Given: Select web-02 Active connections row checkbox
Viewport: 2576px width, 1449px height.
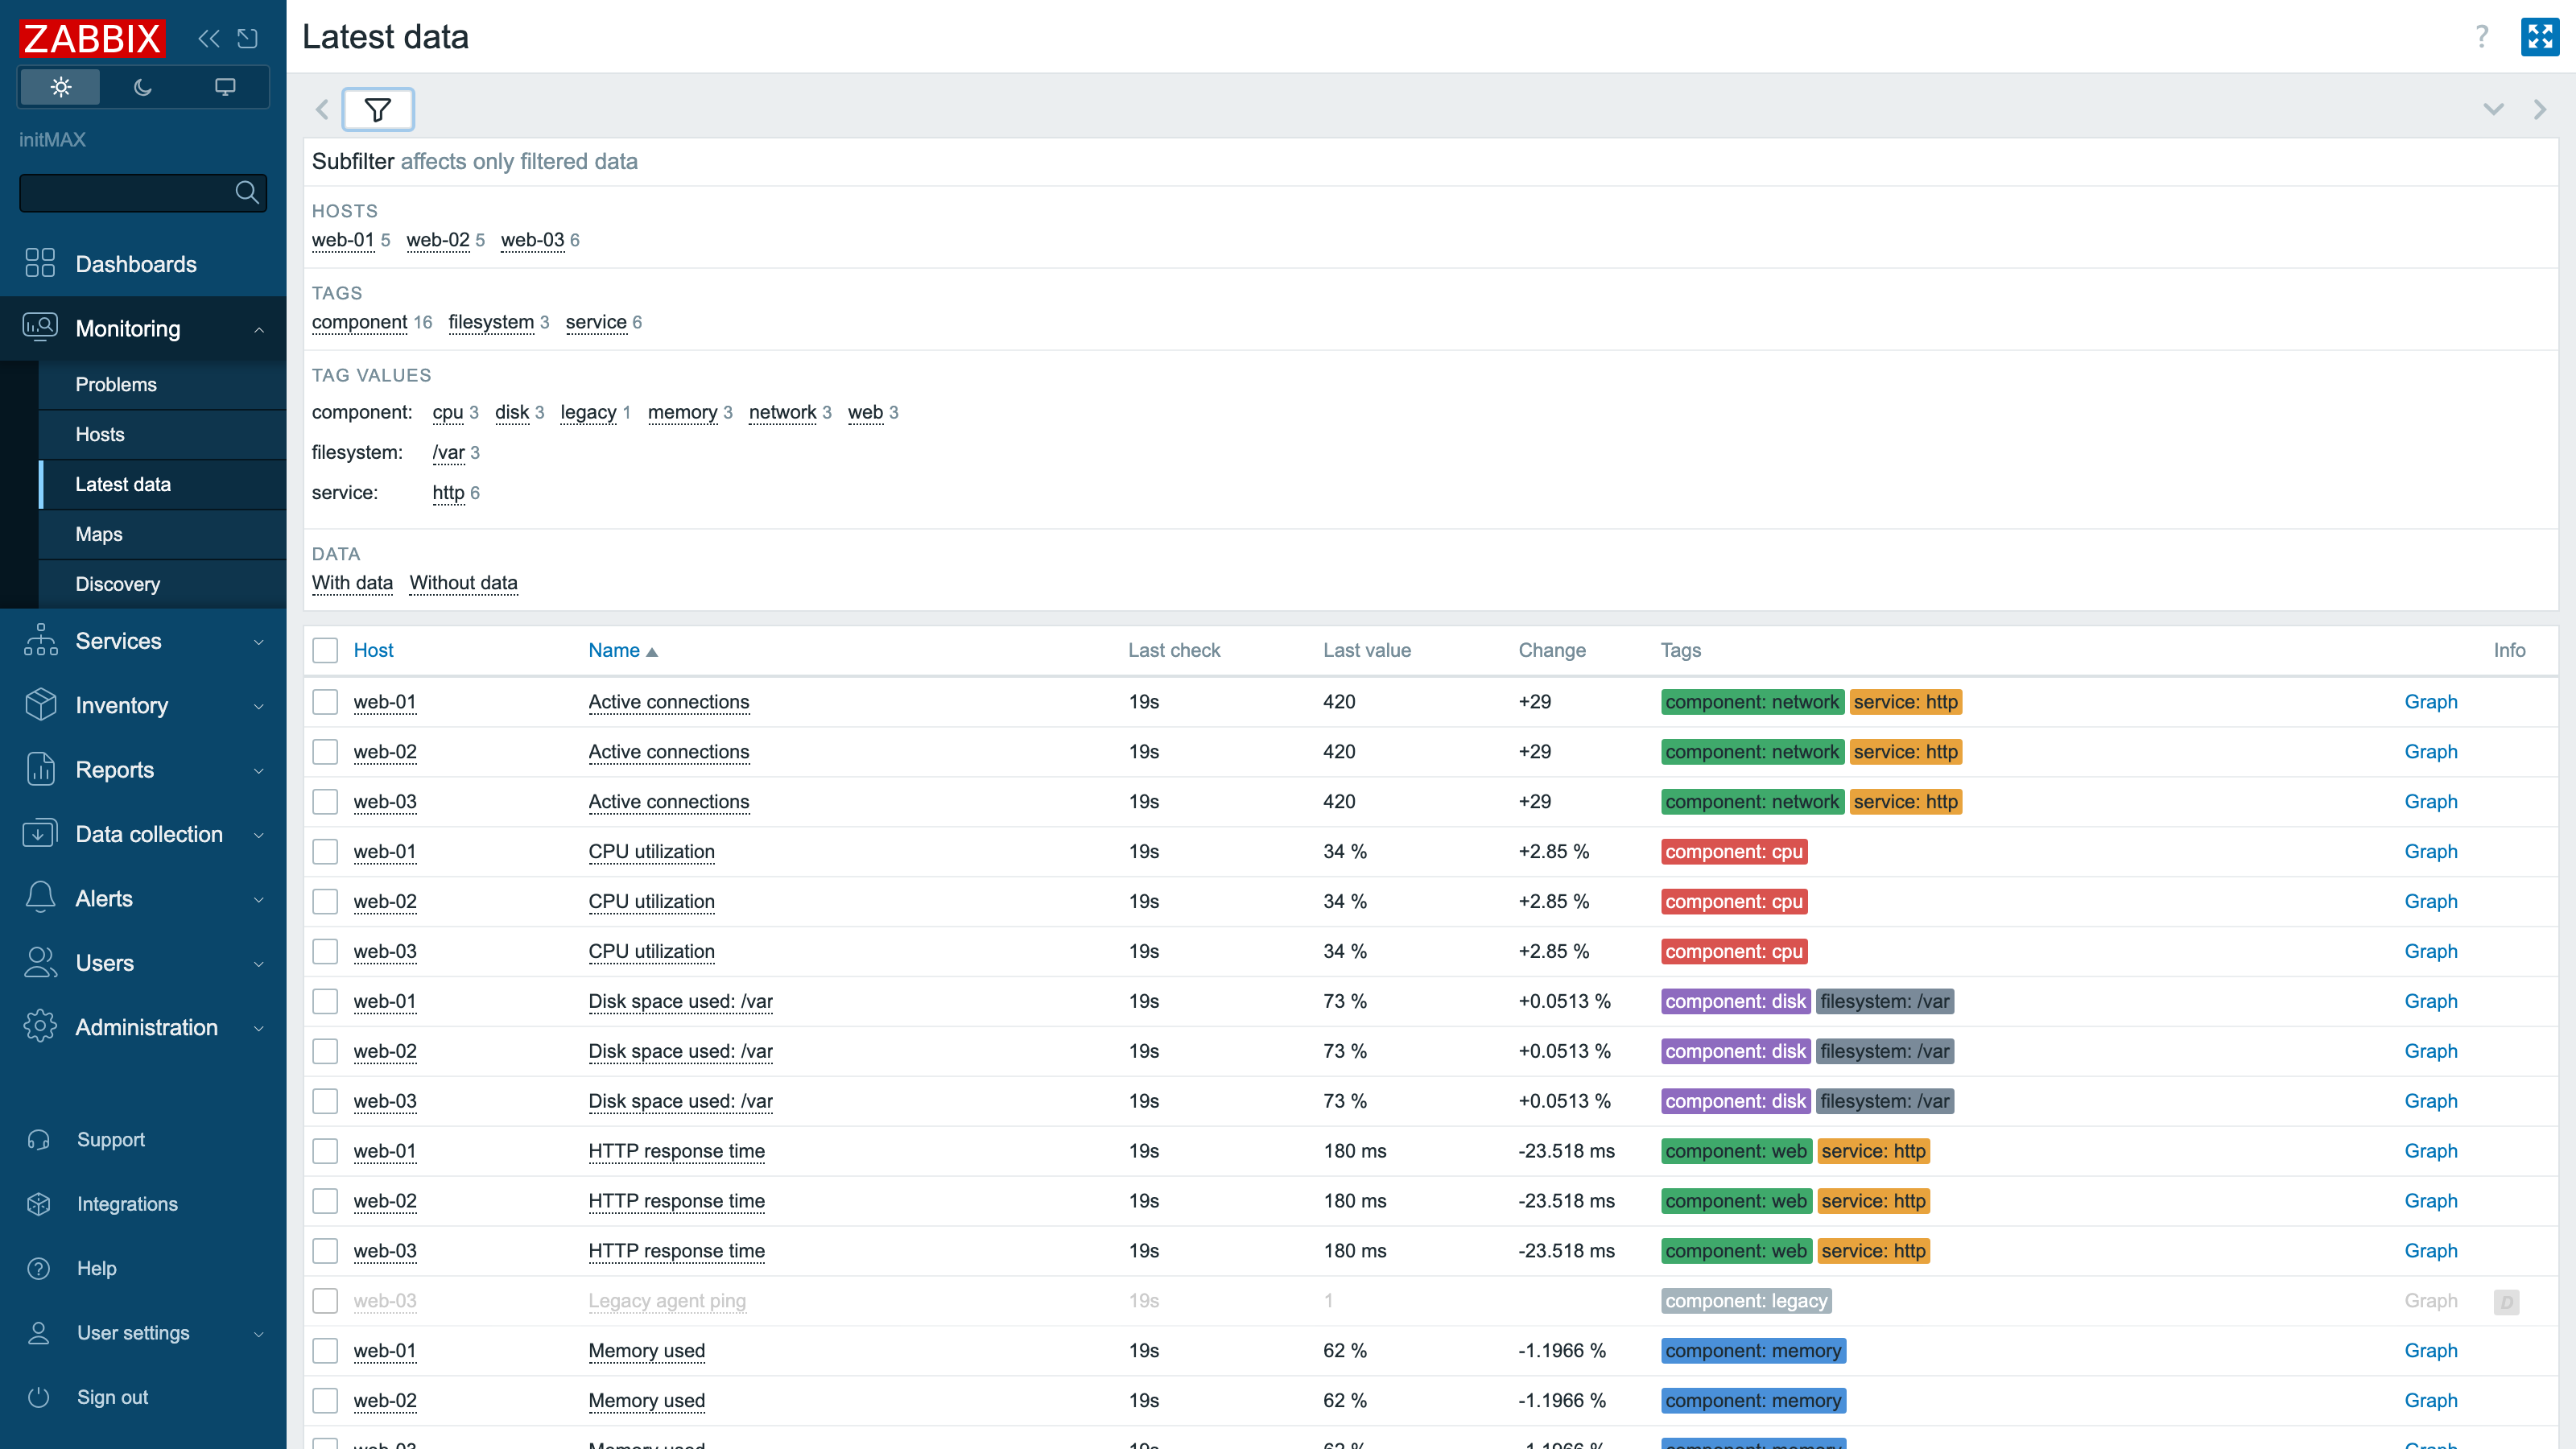Looking at the screenshot, I should [325, 751].
